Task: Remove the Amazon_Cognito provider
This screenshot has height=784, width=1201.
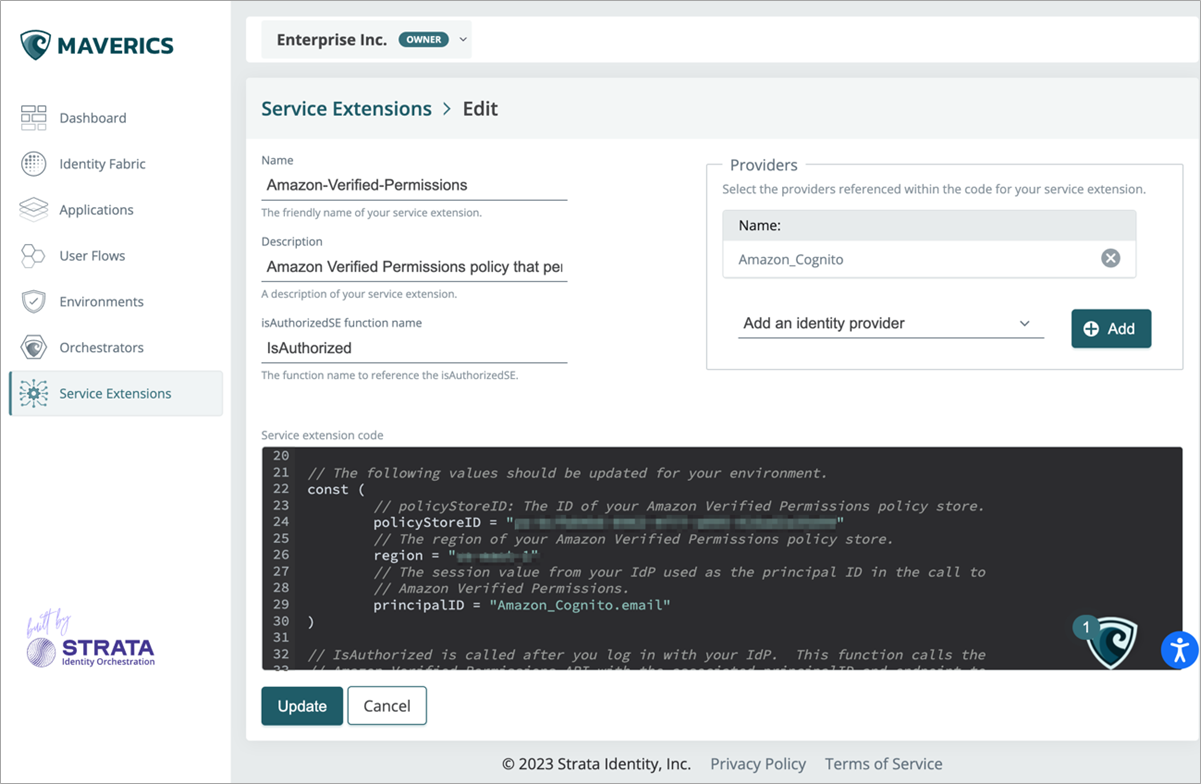Action: click(1110, 259)
